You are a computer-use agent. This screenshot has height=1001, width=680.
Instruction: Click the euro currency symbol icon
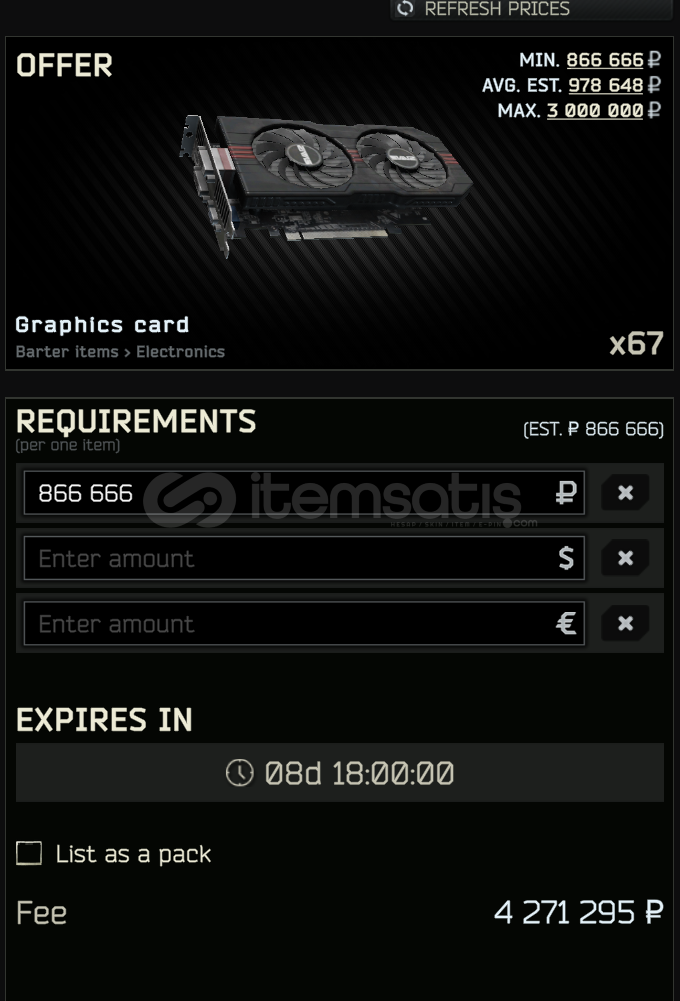(566, 623)
